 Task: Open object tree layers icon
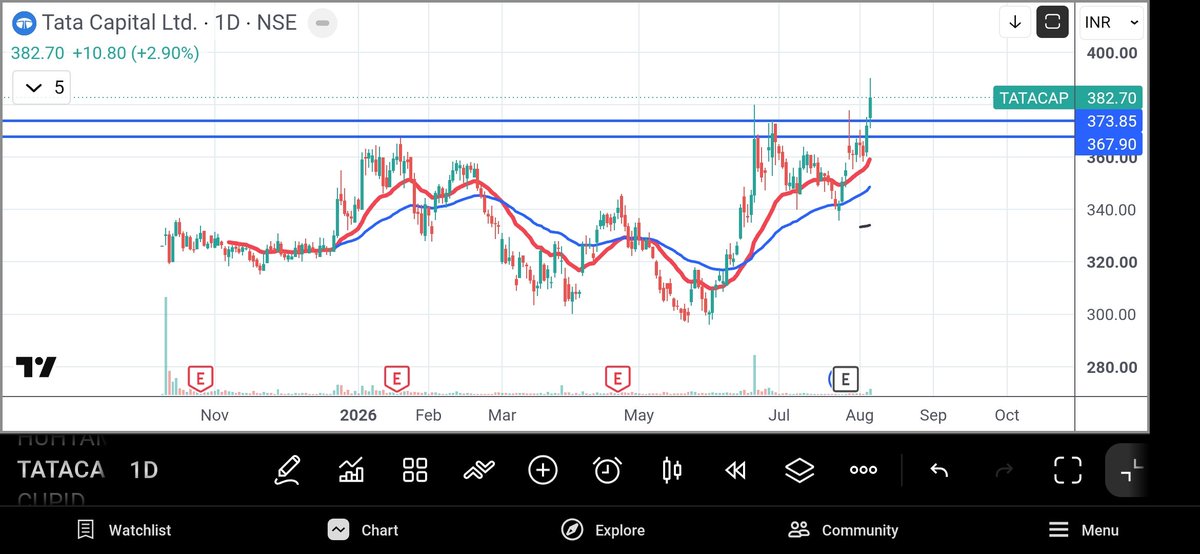pos(799,470)
